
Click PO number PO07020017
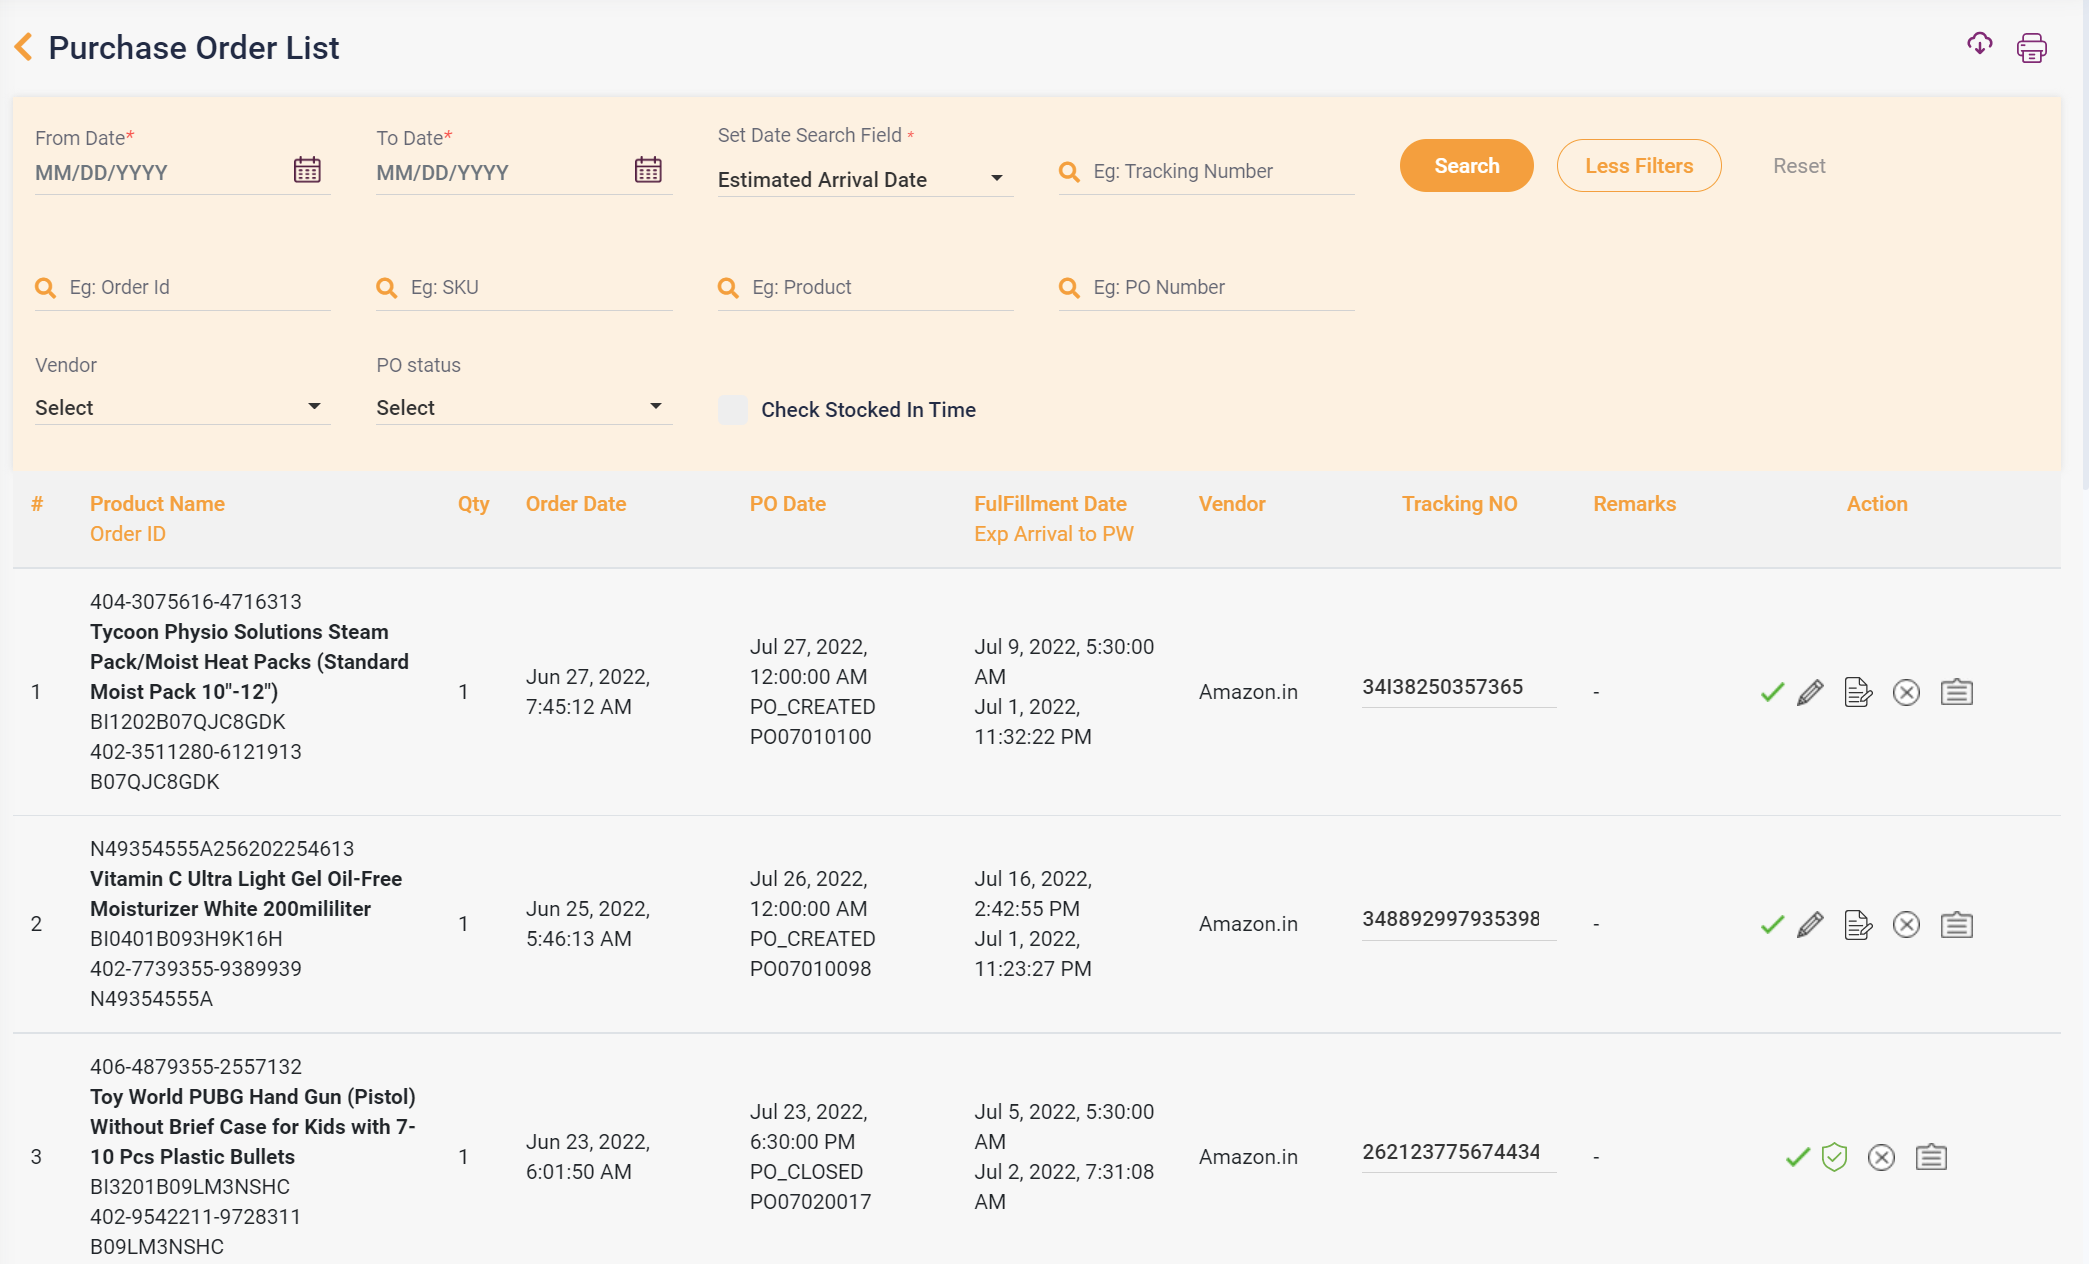point(810,1202)
